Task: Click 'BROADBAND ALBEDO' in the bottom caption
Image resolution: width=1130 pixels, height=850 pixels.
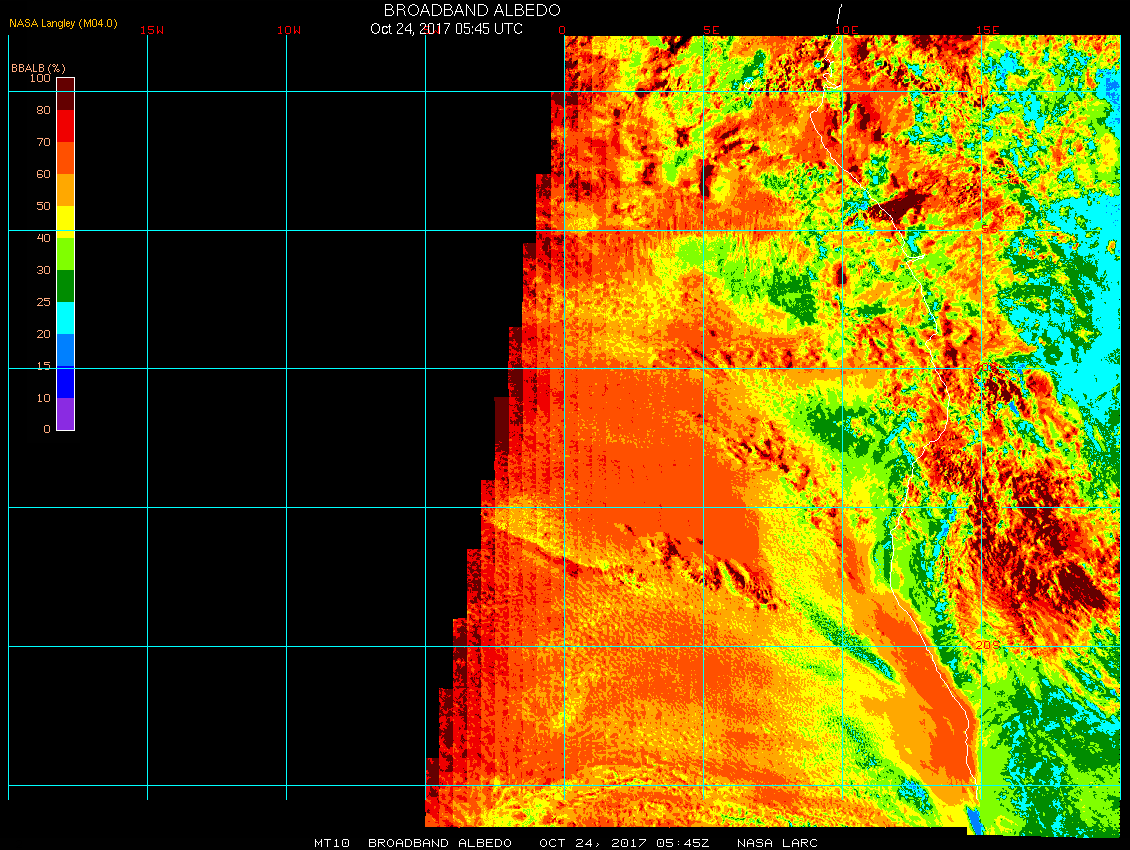Action: click(440, 843)
